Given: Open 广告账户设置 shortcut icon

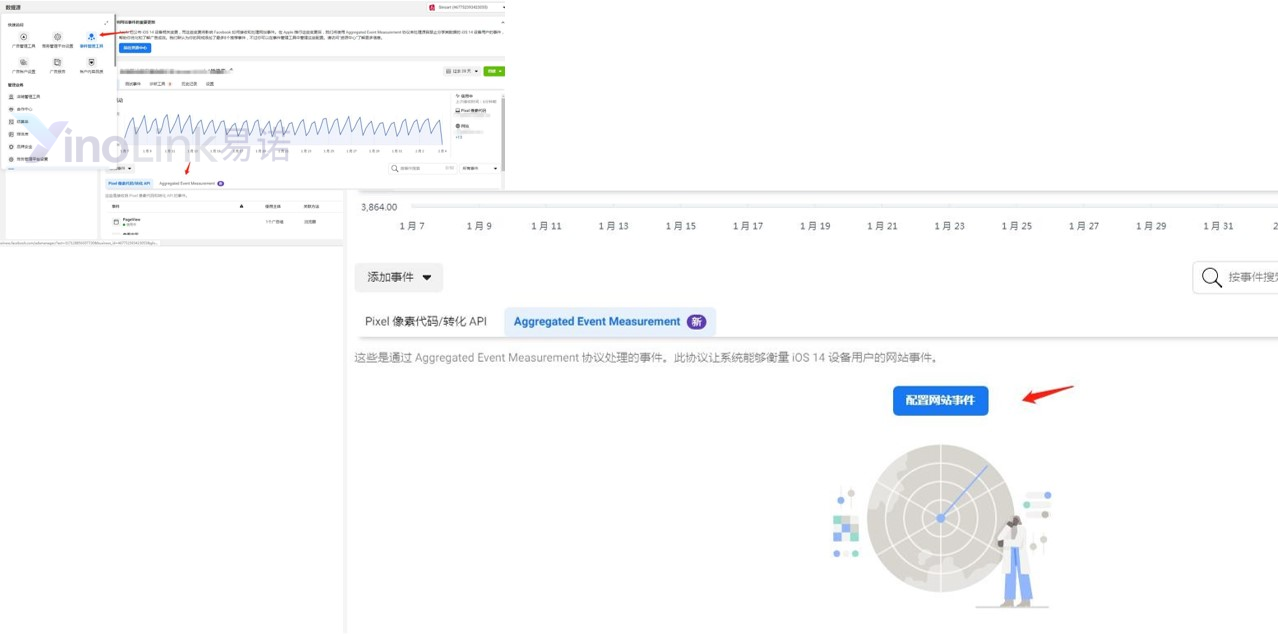Looking at the screenshot, I should pos(23,62).
